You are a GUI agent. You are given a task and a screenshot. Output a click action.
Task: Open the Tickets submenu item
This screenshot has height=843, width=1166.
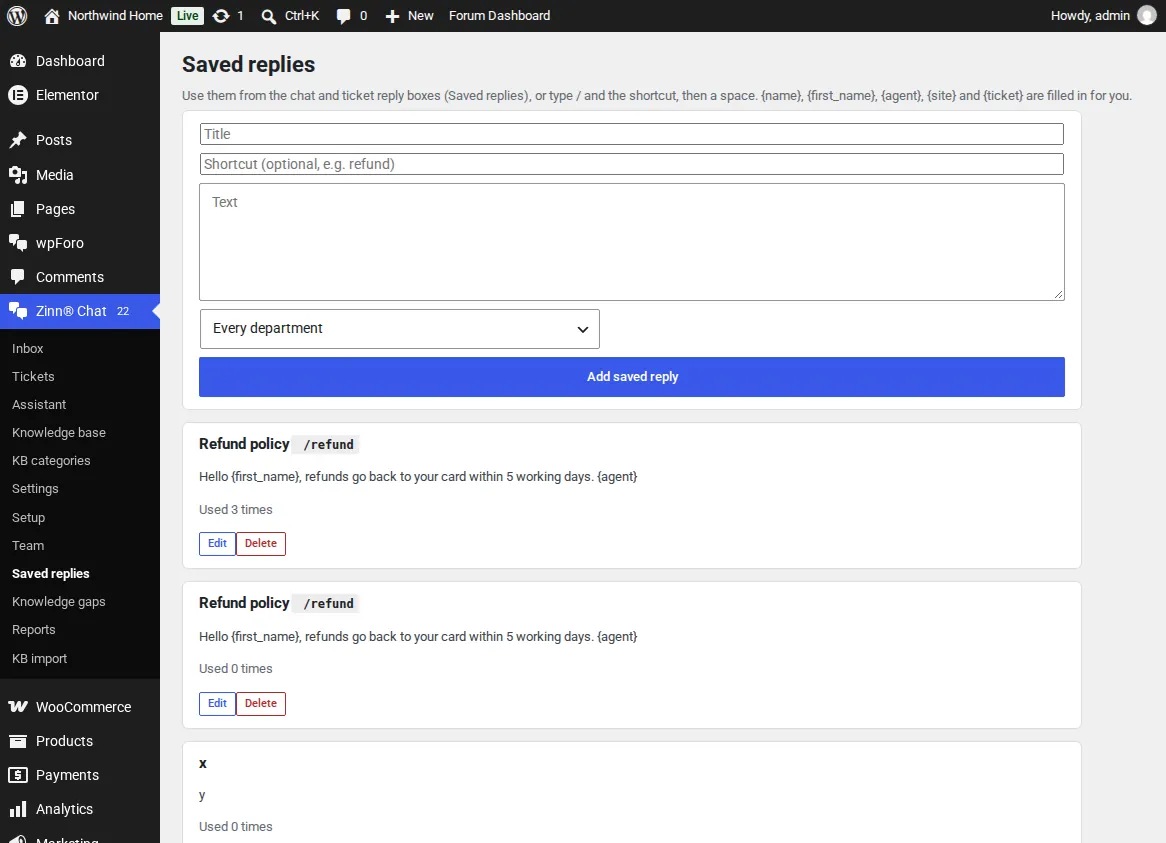pyautogui.click(x=33, y=376)
